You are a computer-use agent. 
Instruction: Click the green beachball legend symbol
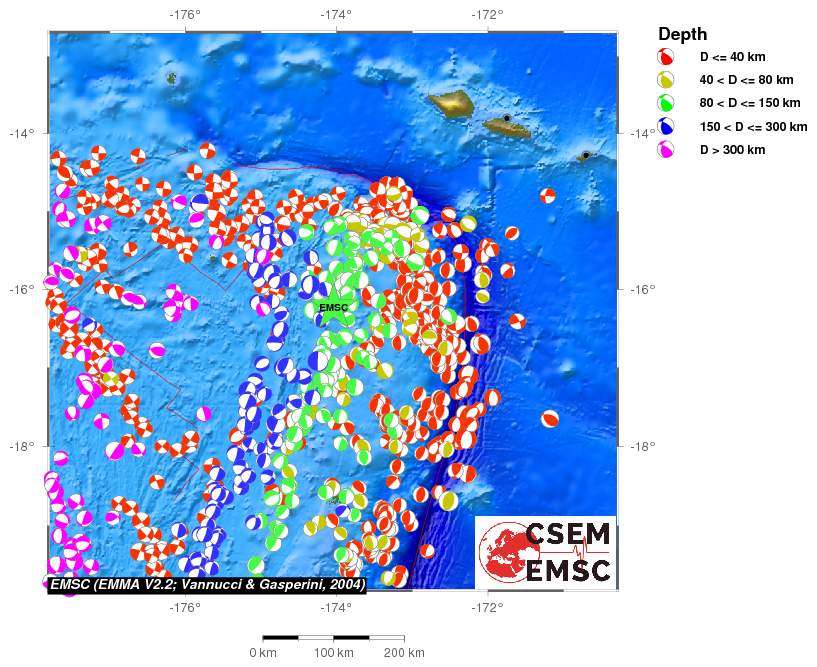[665, 103]
